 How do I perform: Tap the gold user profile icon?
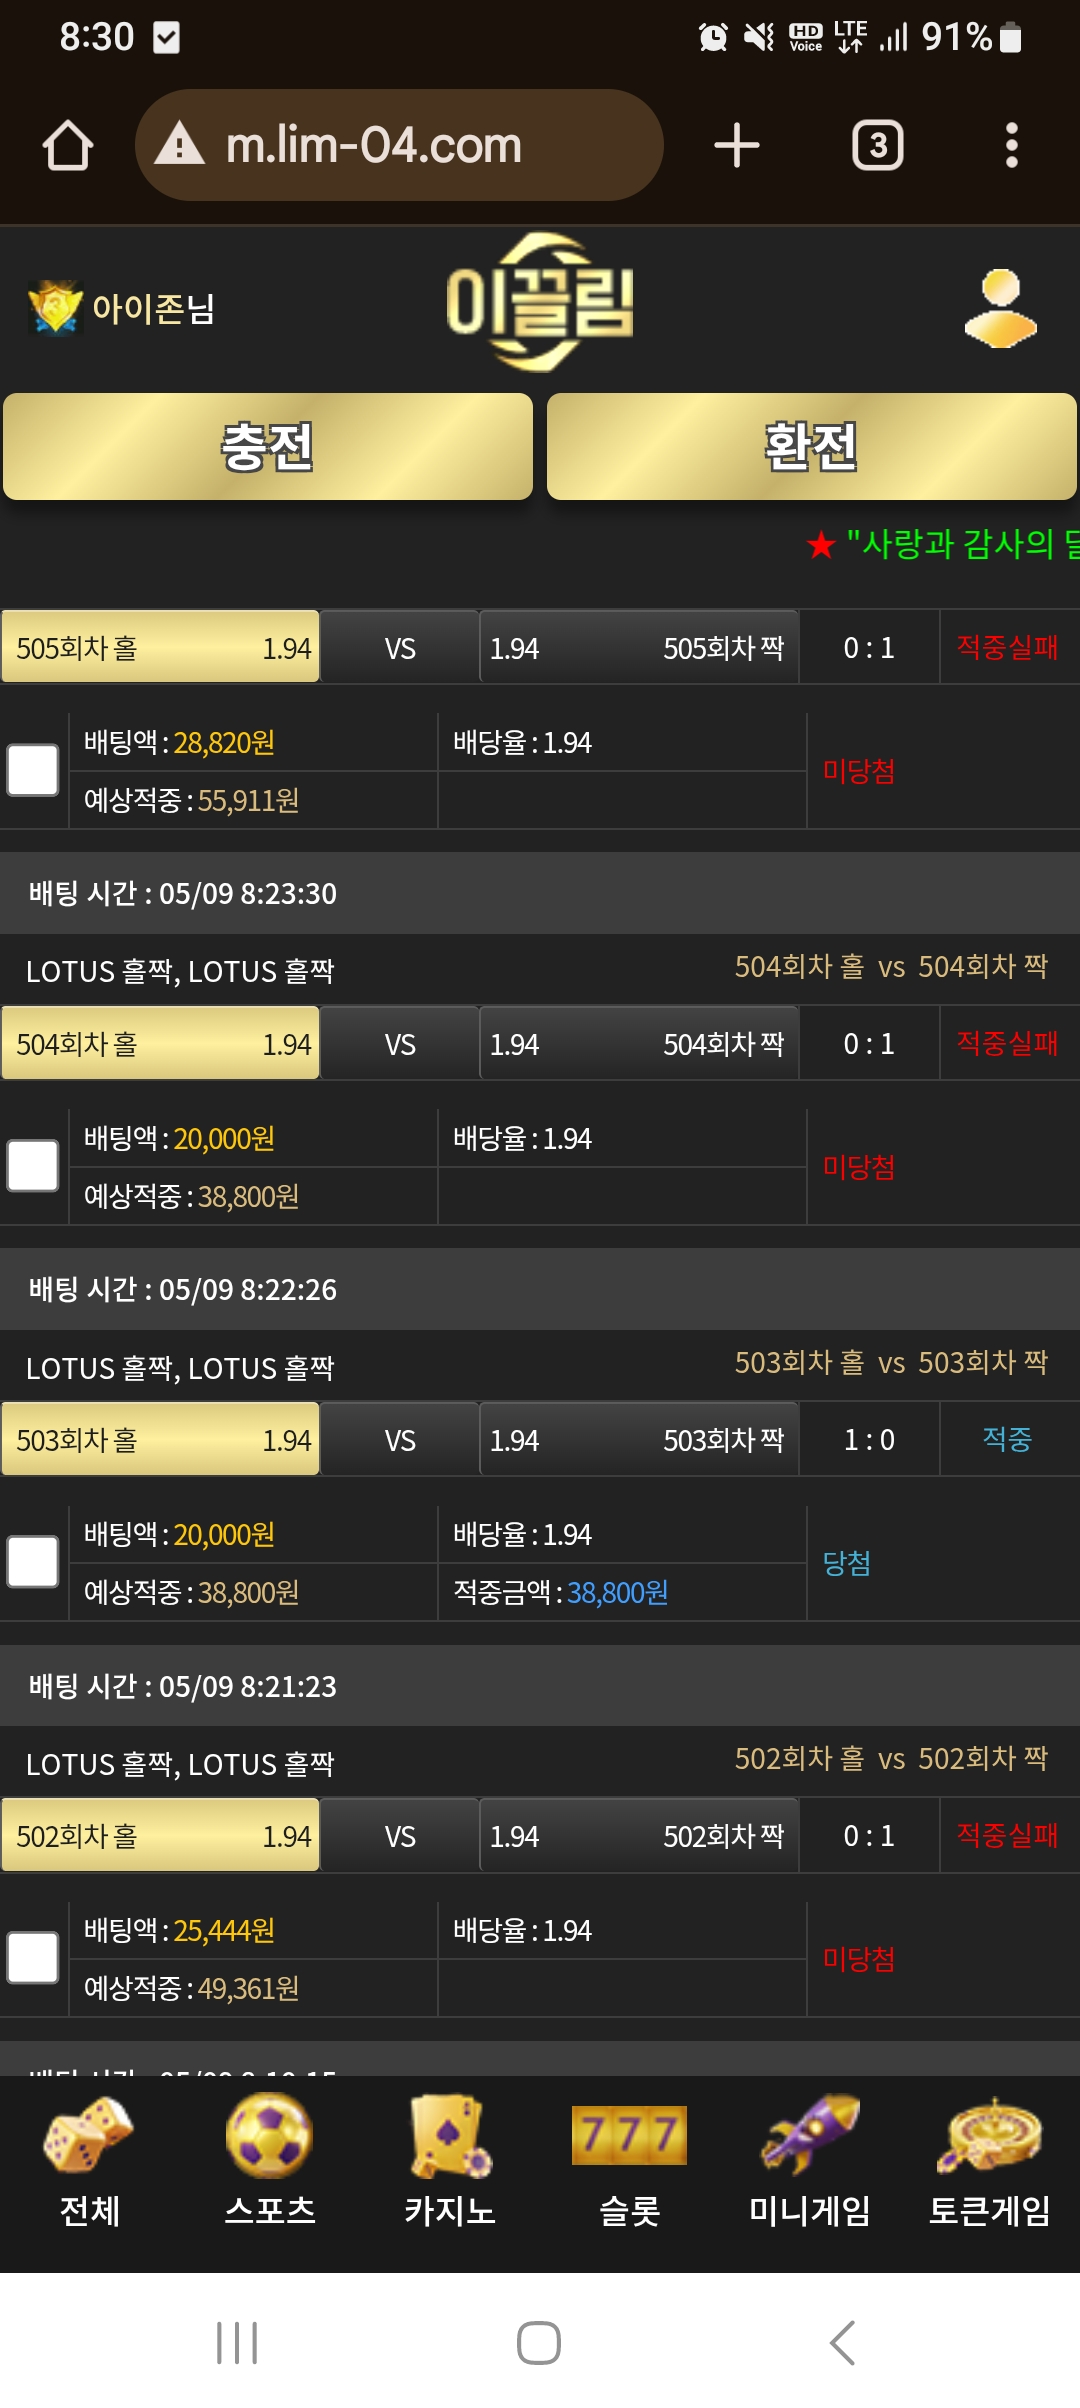1000,308
